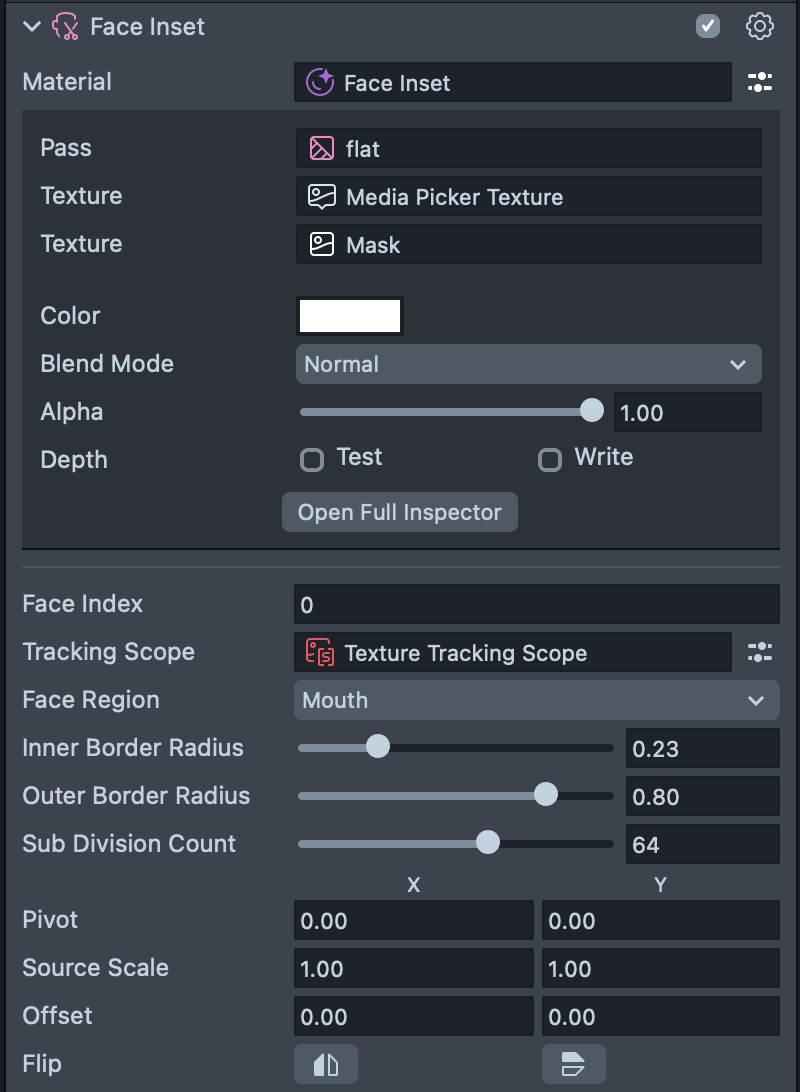This screenshot has height=1092, width=800.
Task: Click the Face Inset material reference
Action: (512, 82)
